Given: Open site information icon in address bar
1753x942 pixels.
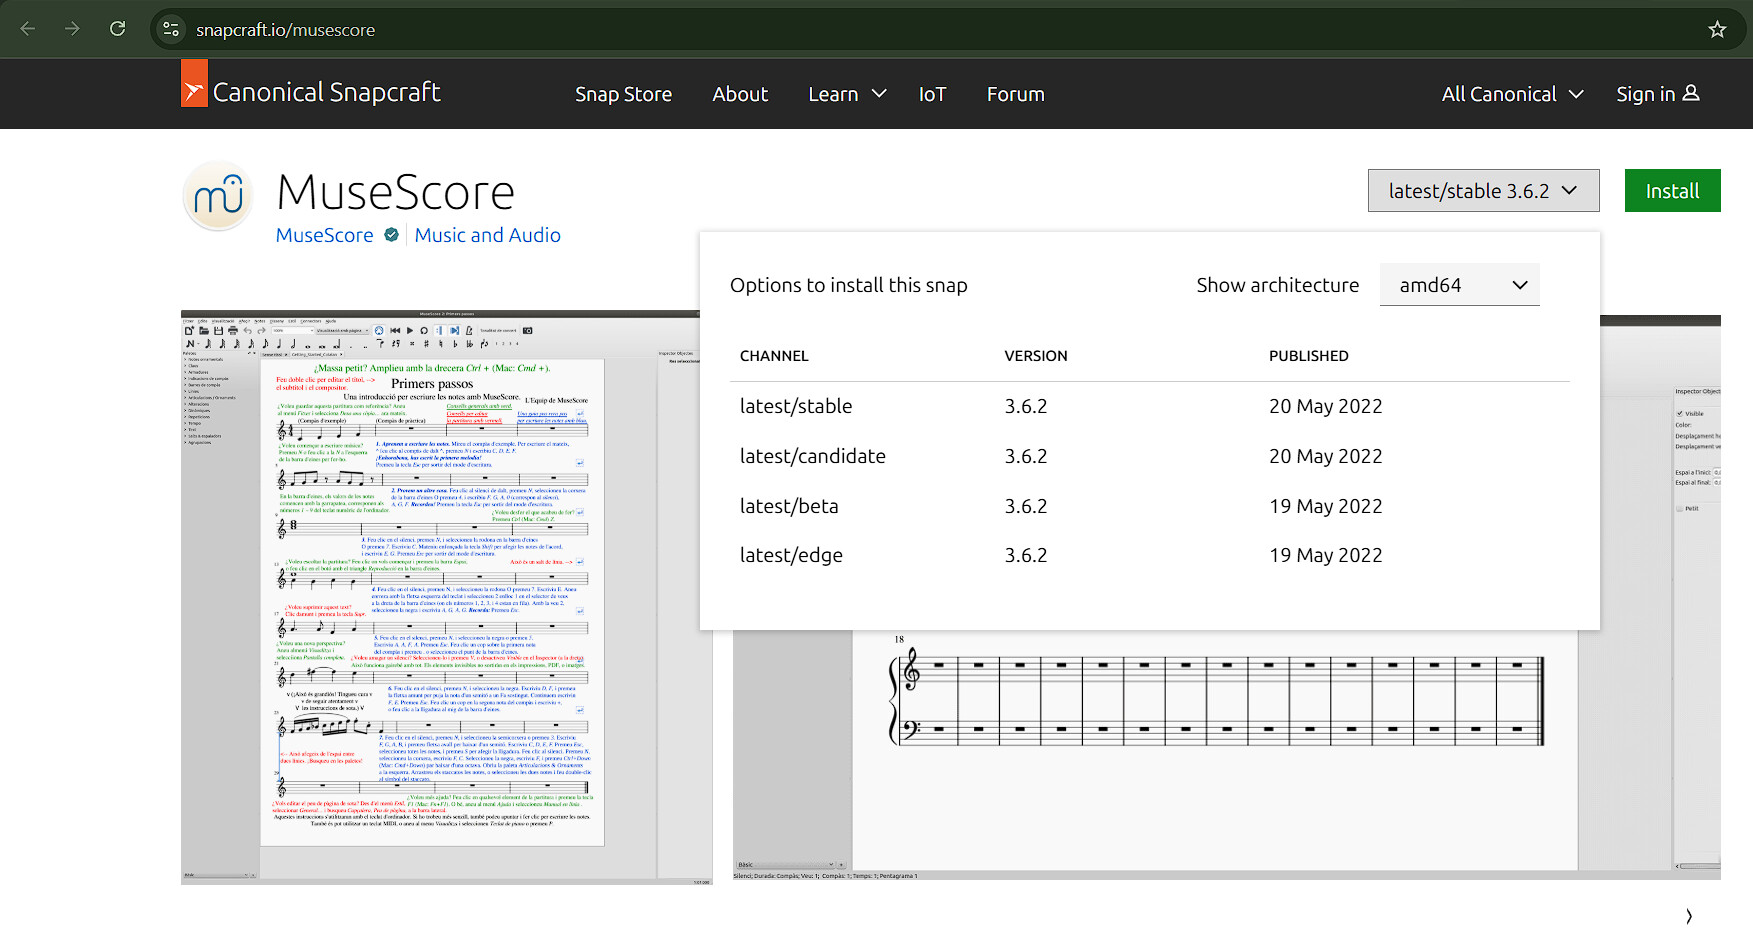Looking at the screenshot, I should [171, 29].
